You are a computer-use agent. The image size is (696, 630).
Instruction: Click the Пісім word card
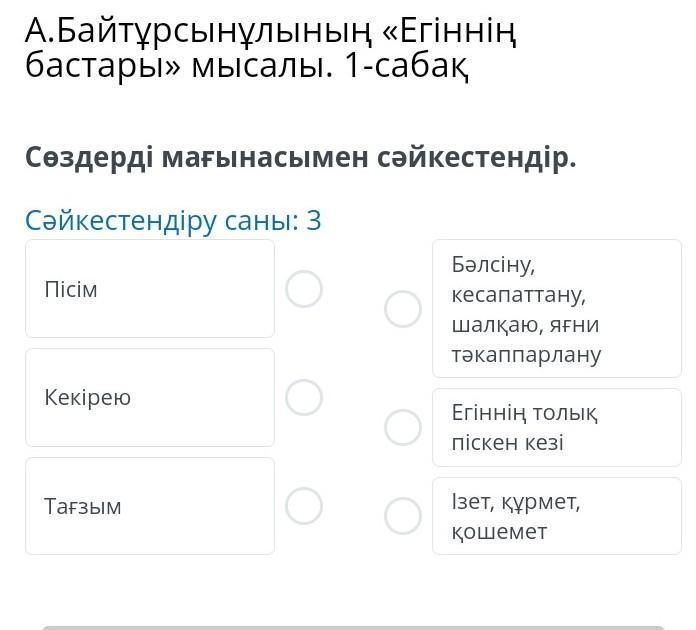pyautogui.click(x=150, y=289)
